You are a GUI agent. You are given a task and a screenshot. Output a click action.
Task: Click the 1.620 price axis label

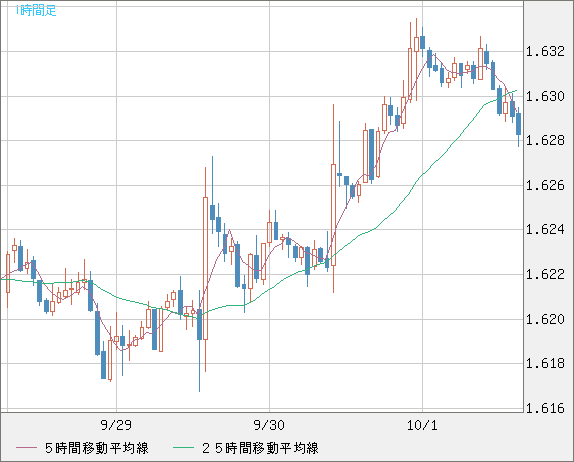tap(545, 320)
